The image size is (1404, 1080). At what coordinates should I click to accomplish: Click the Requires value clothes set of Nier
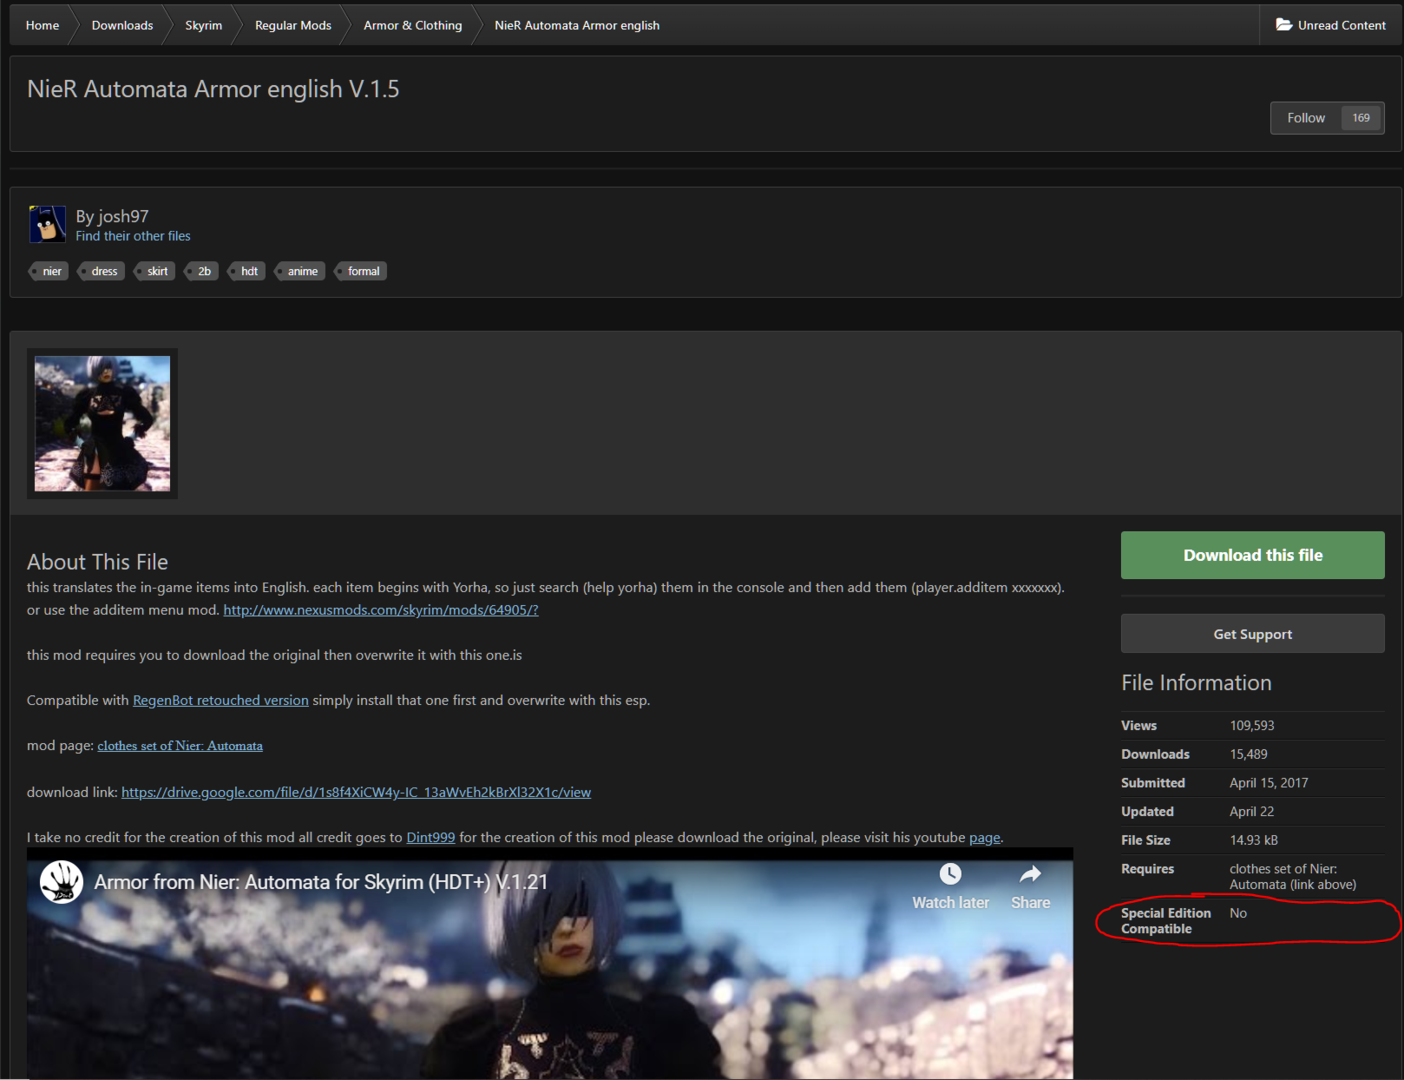pos(1293,877)
